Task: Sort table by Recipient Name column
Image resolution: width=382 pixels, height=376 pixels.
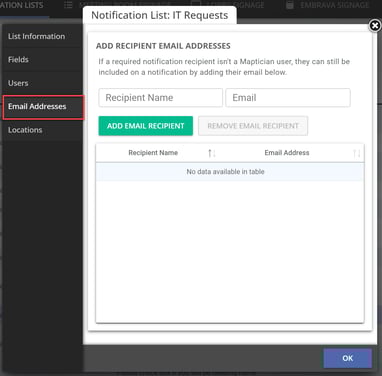Action: [157, 153]
